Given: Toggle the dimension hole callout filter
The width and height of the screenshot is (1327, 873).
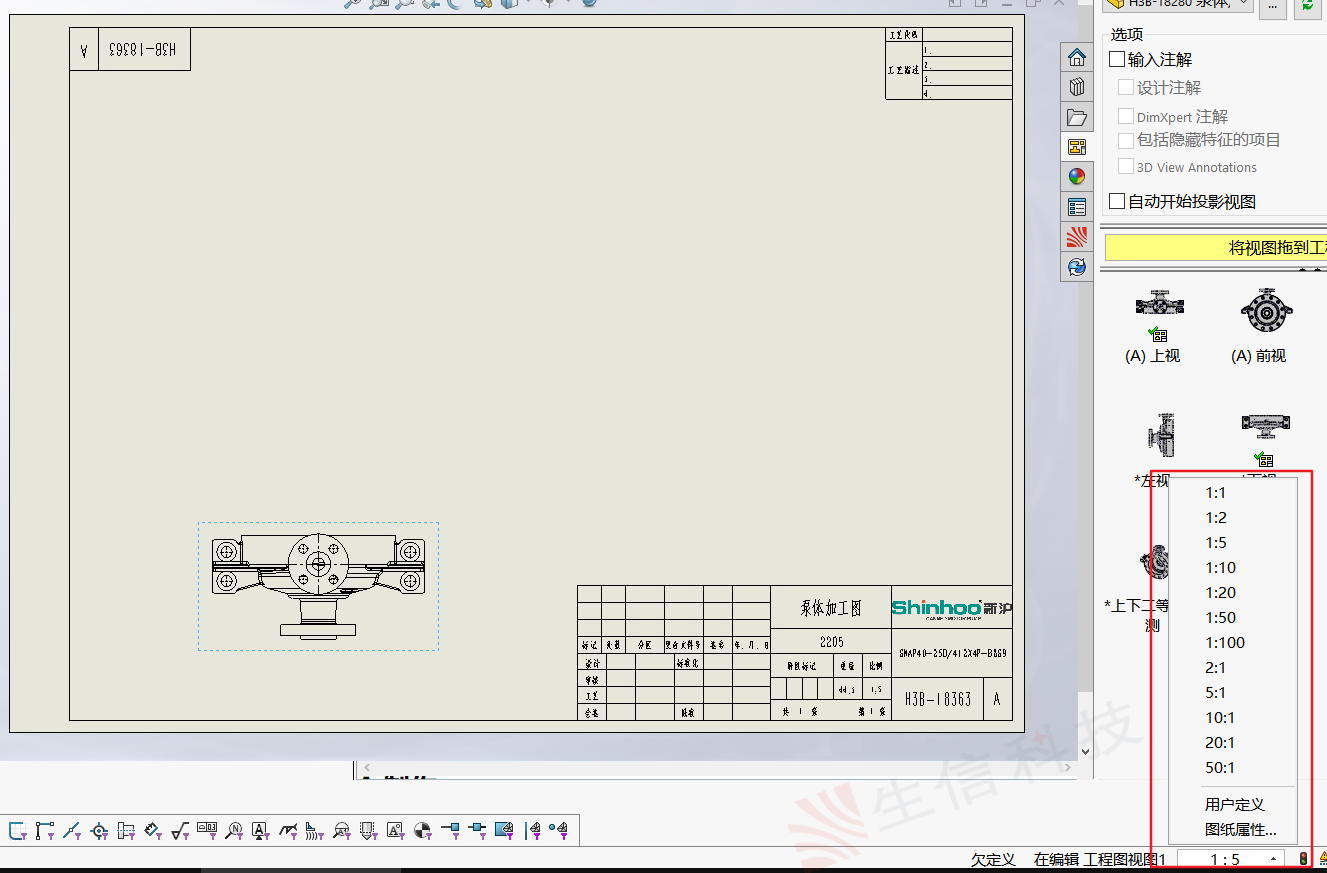Looking at the screenshot, I should tap(153, 829).
